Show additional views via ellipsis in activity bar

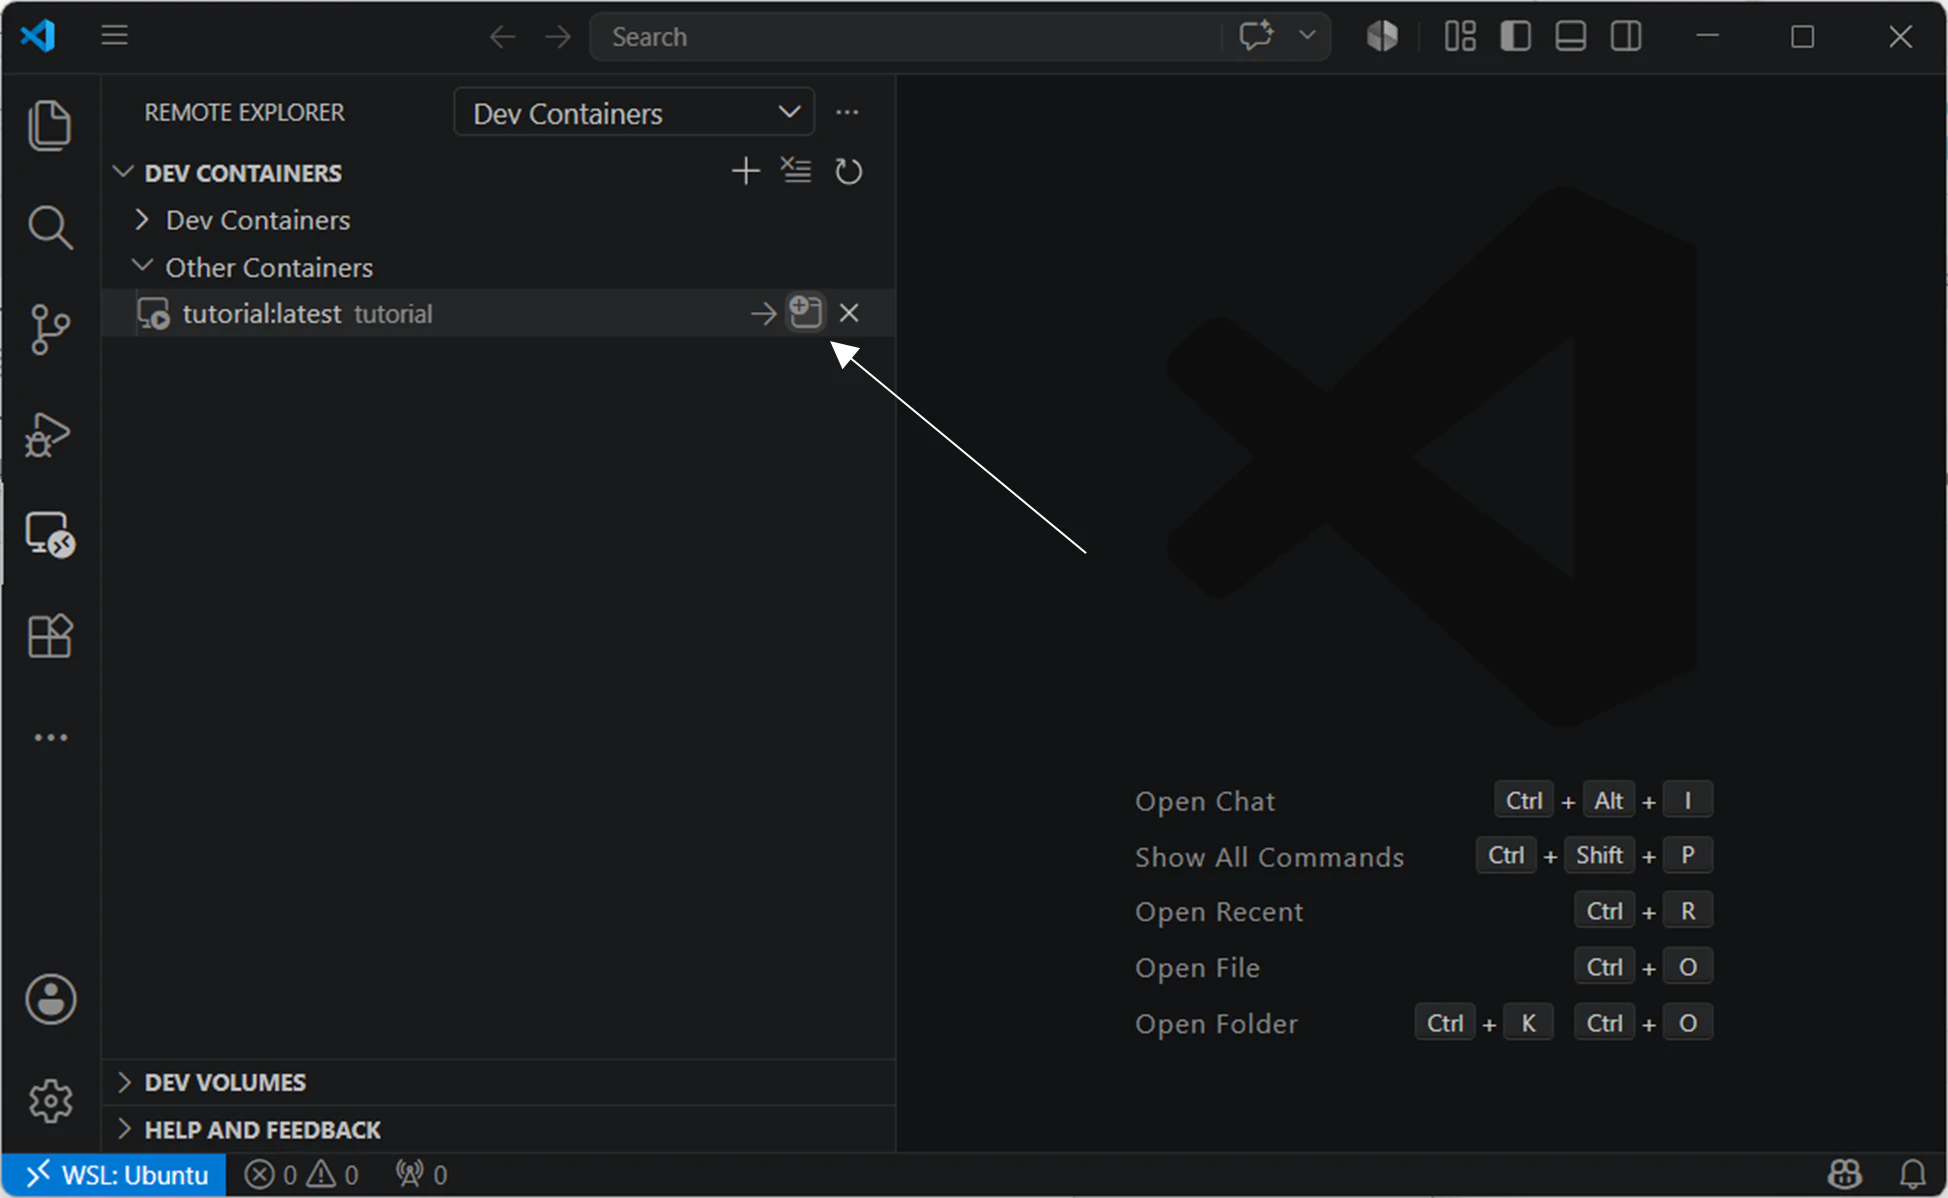pyautogui.click(x=50, y=738)
